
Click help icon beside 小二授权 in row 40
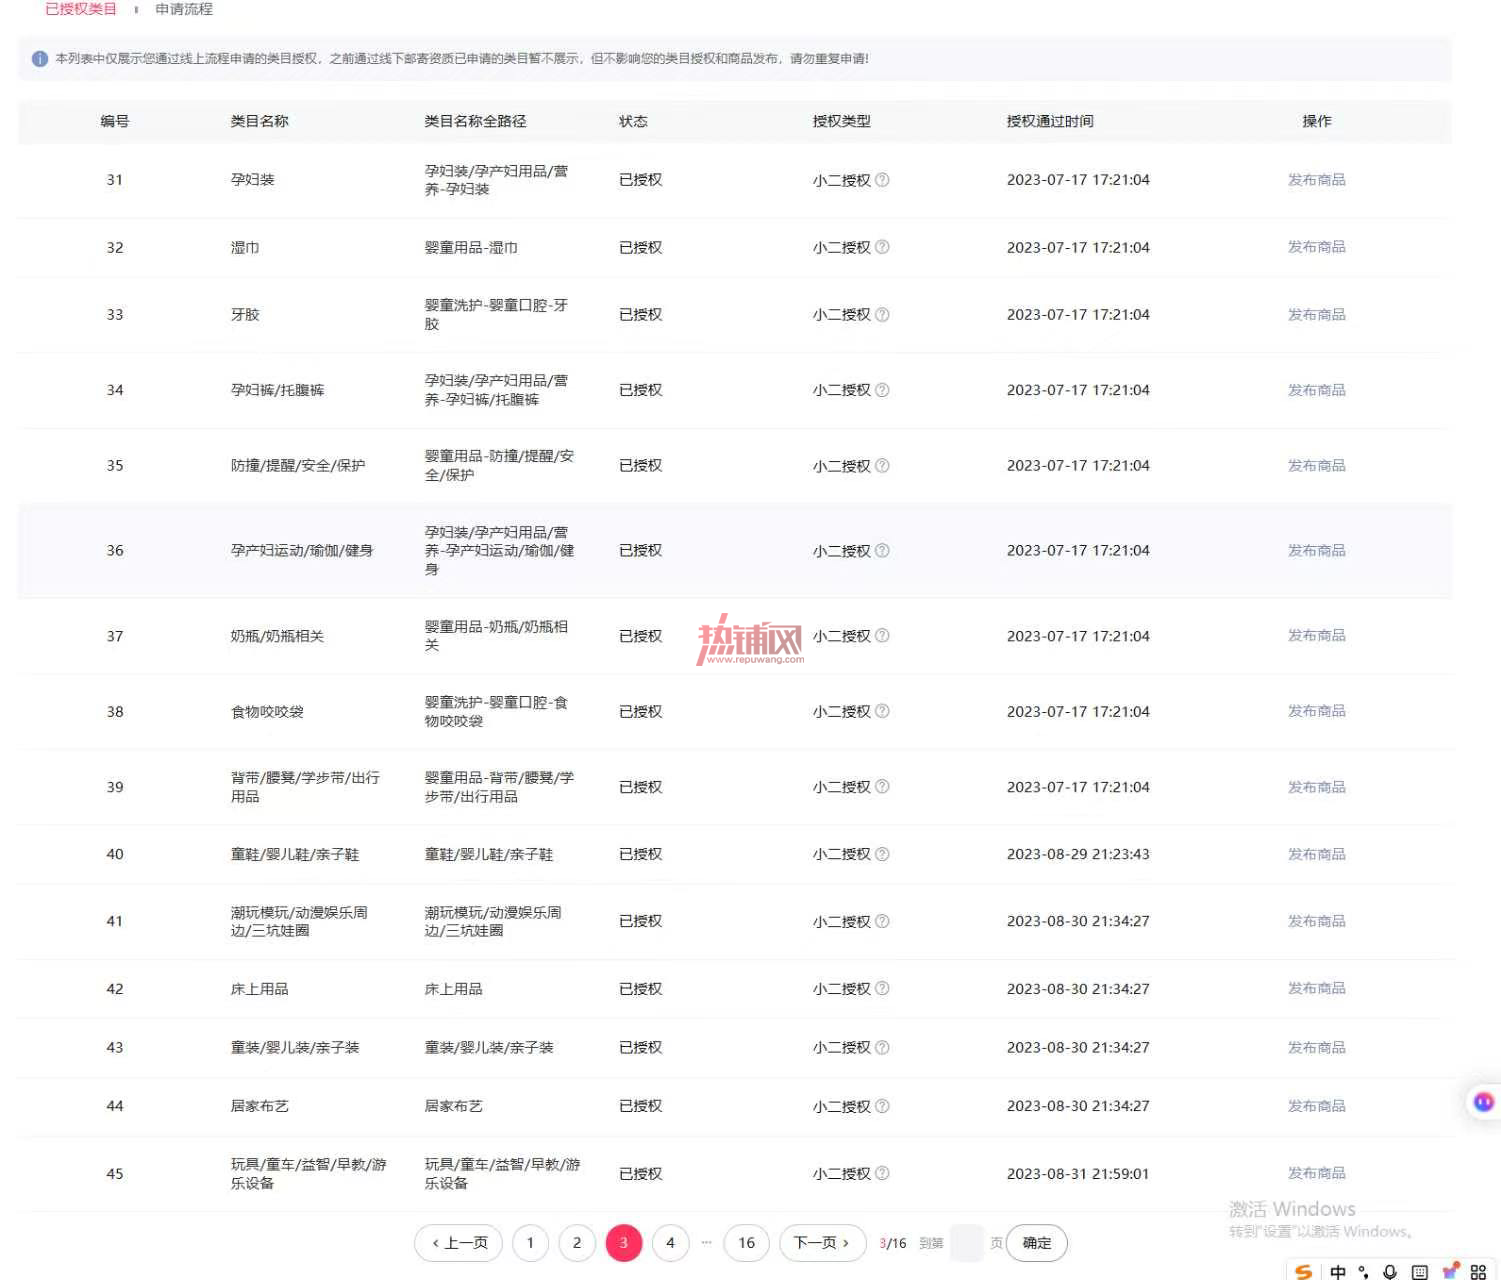882,854
